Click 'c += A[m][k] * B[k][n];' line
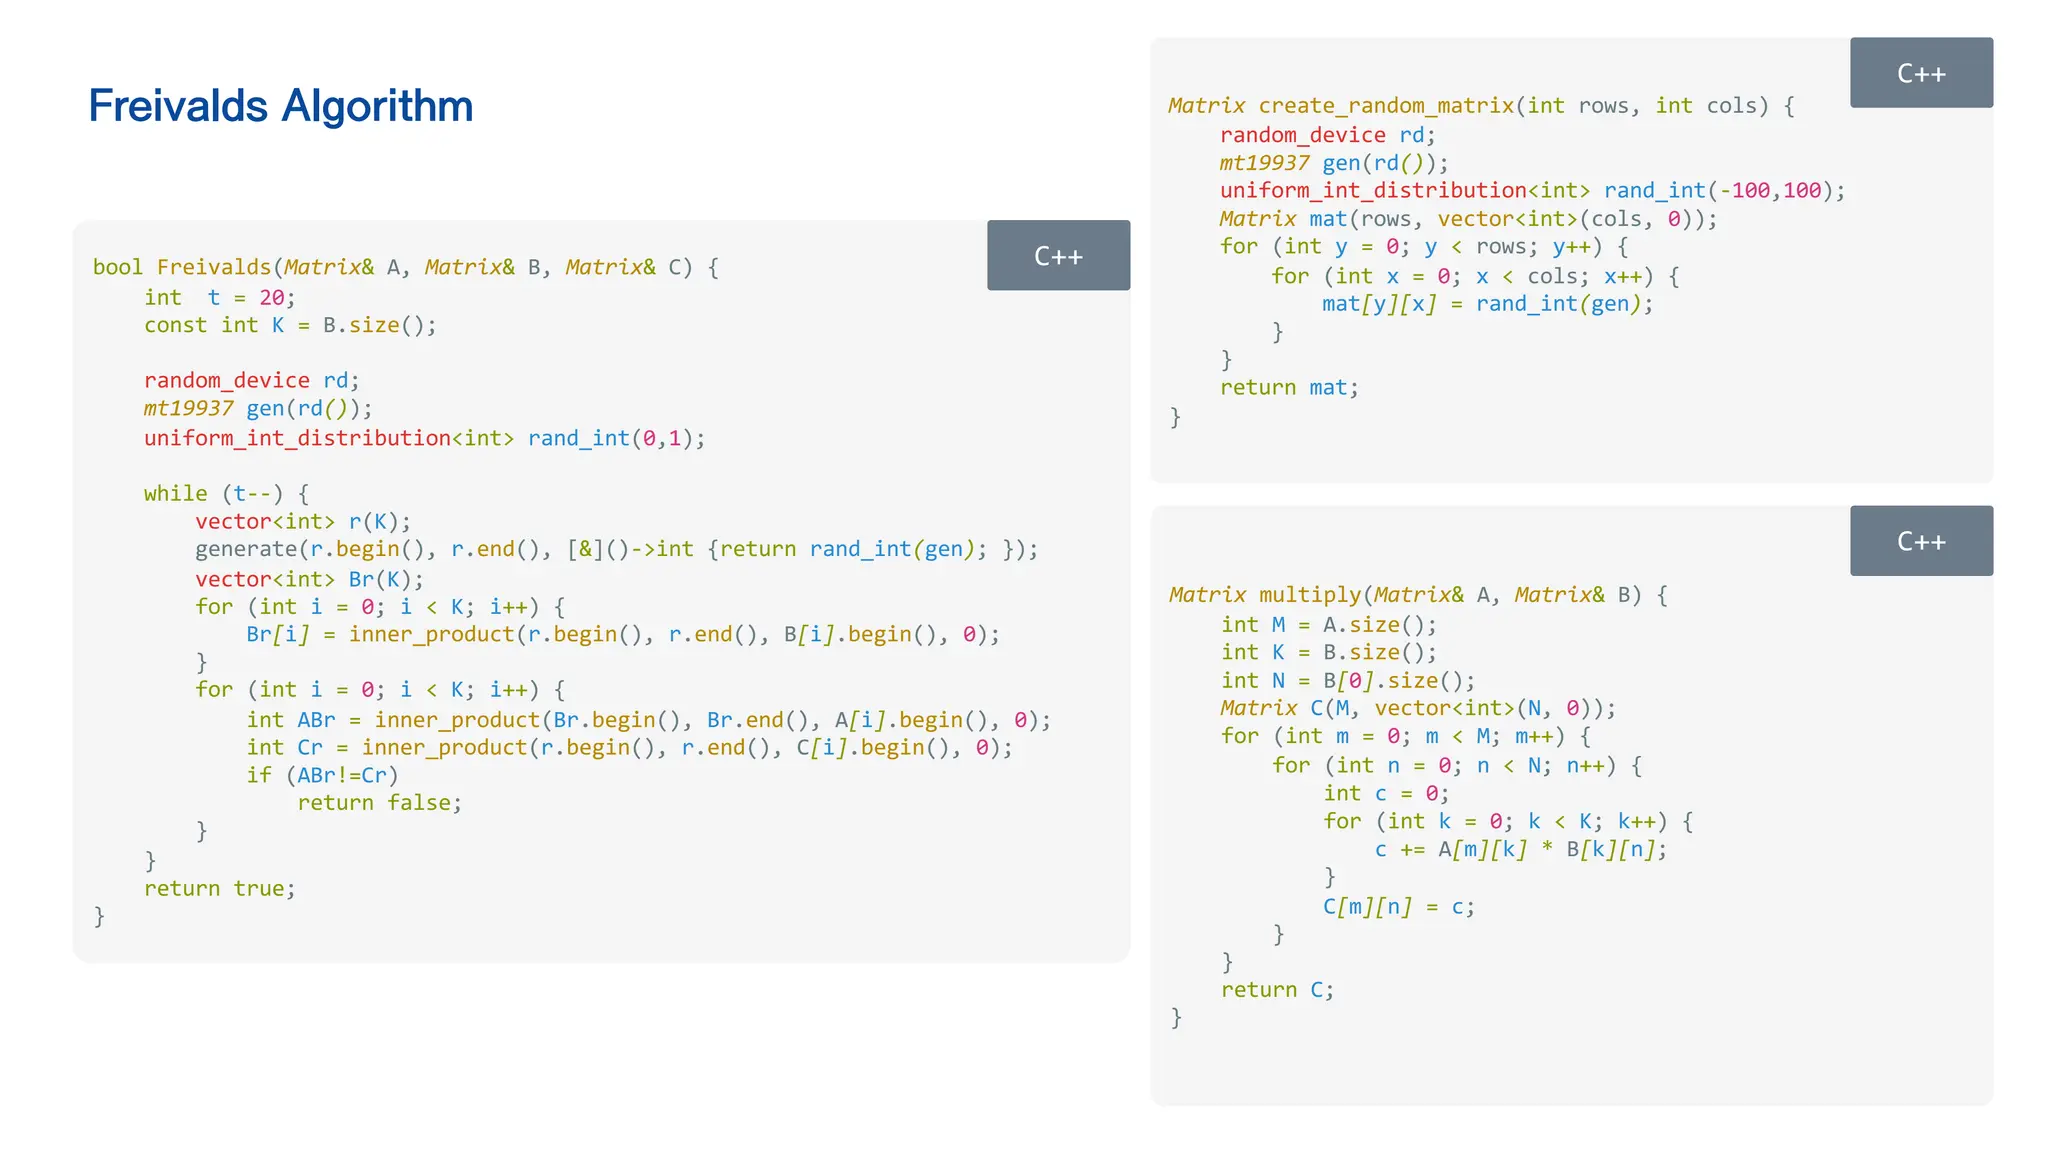This screenshot has width=2048, height=1152. click(1520, 849)
